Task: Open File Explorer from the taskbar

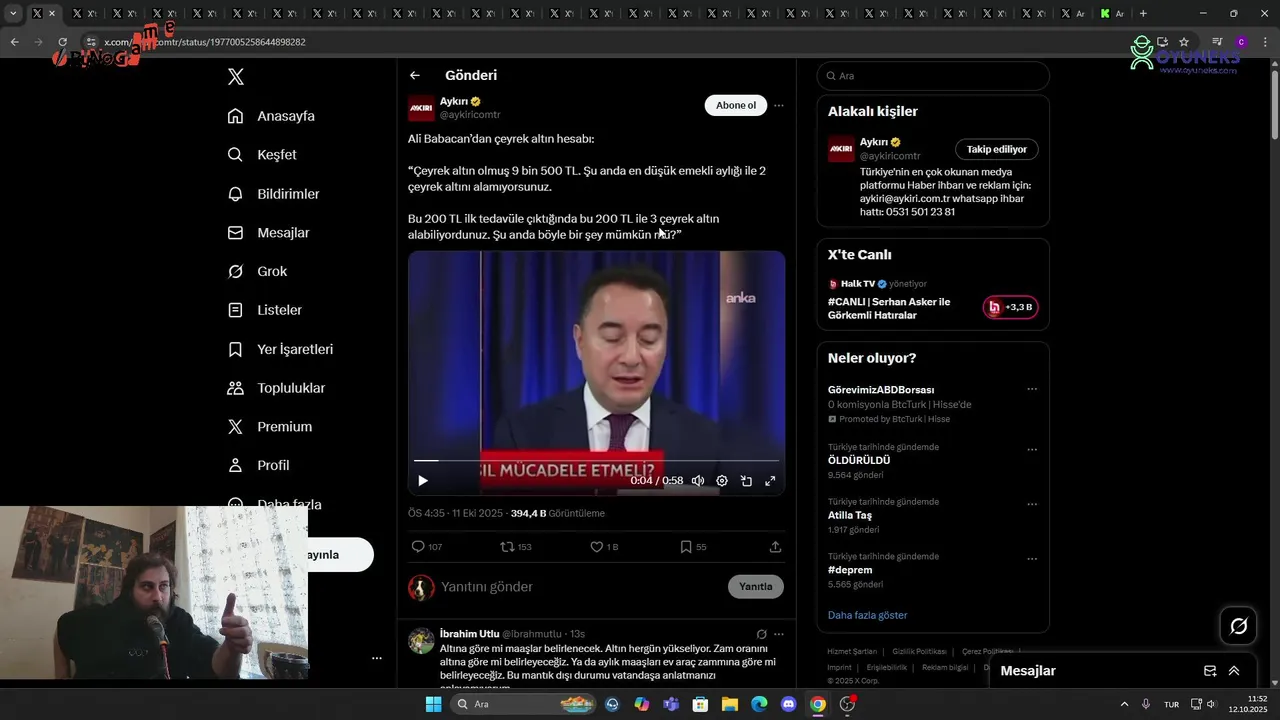Action: click(730, 704)
